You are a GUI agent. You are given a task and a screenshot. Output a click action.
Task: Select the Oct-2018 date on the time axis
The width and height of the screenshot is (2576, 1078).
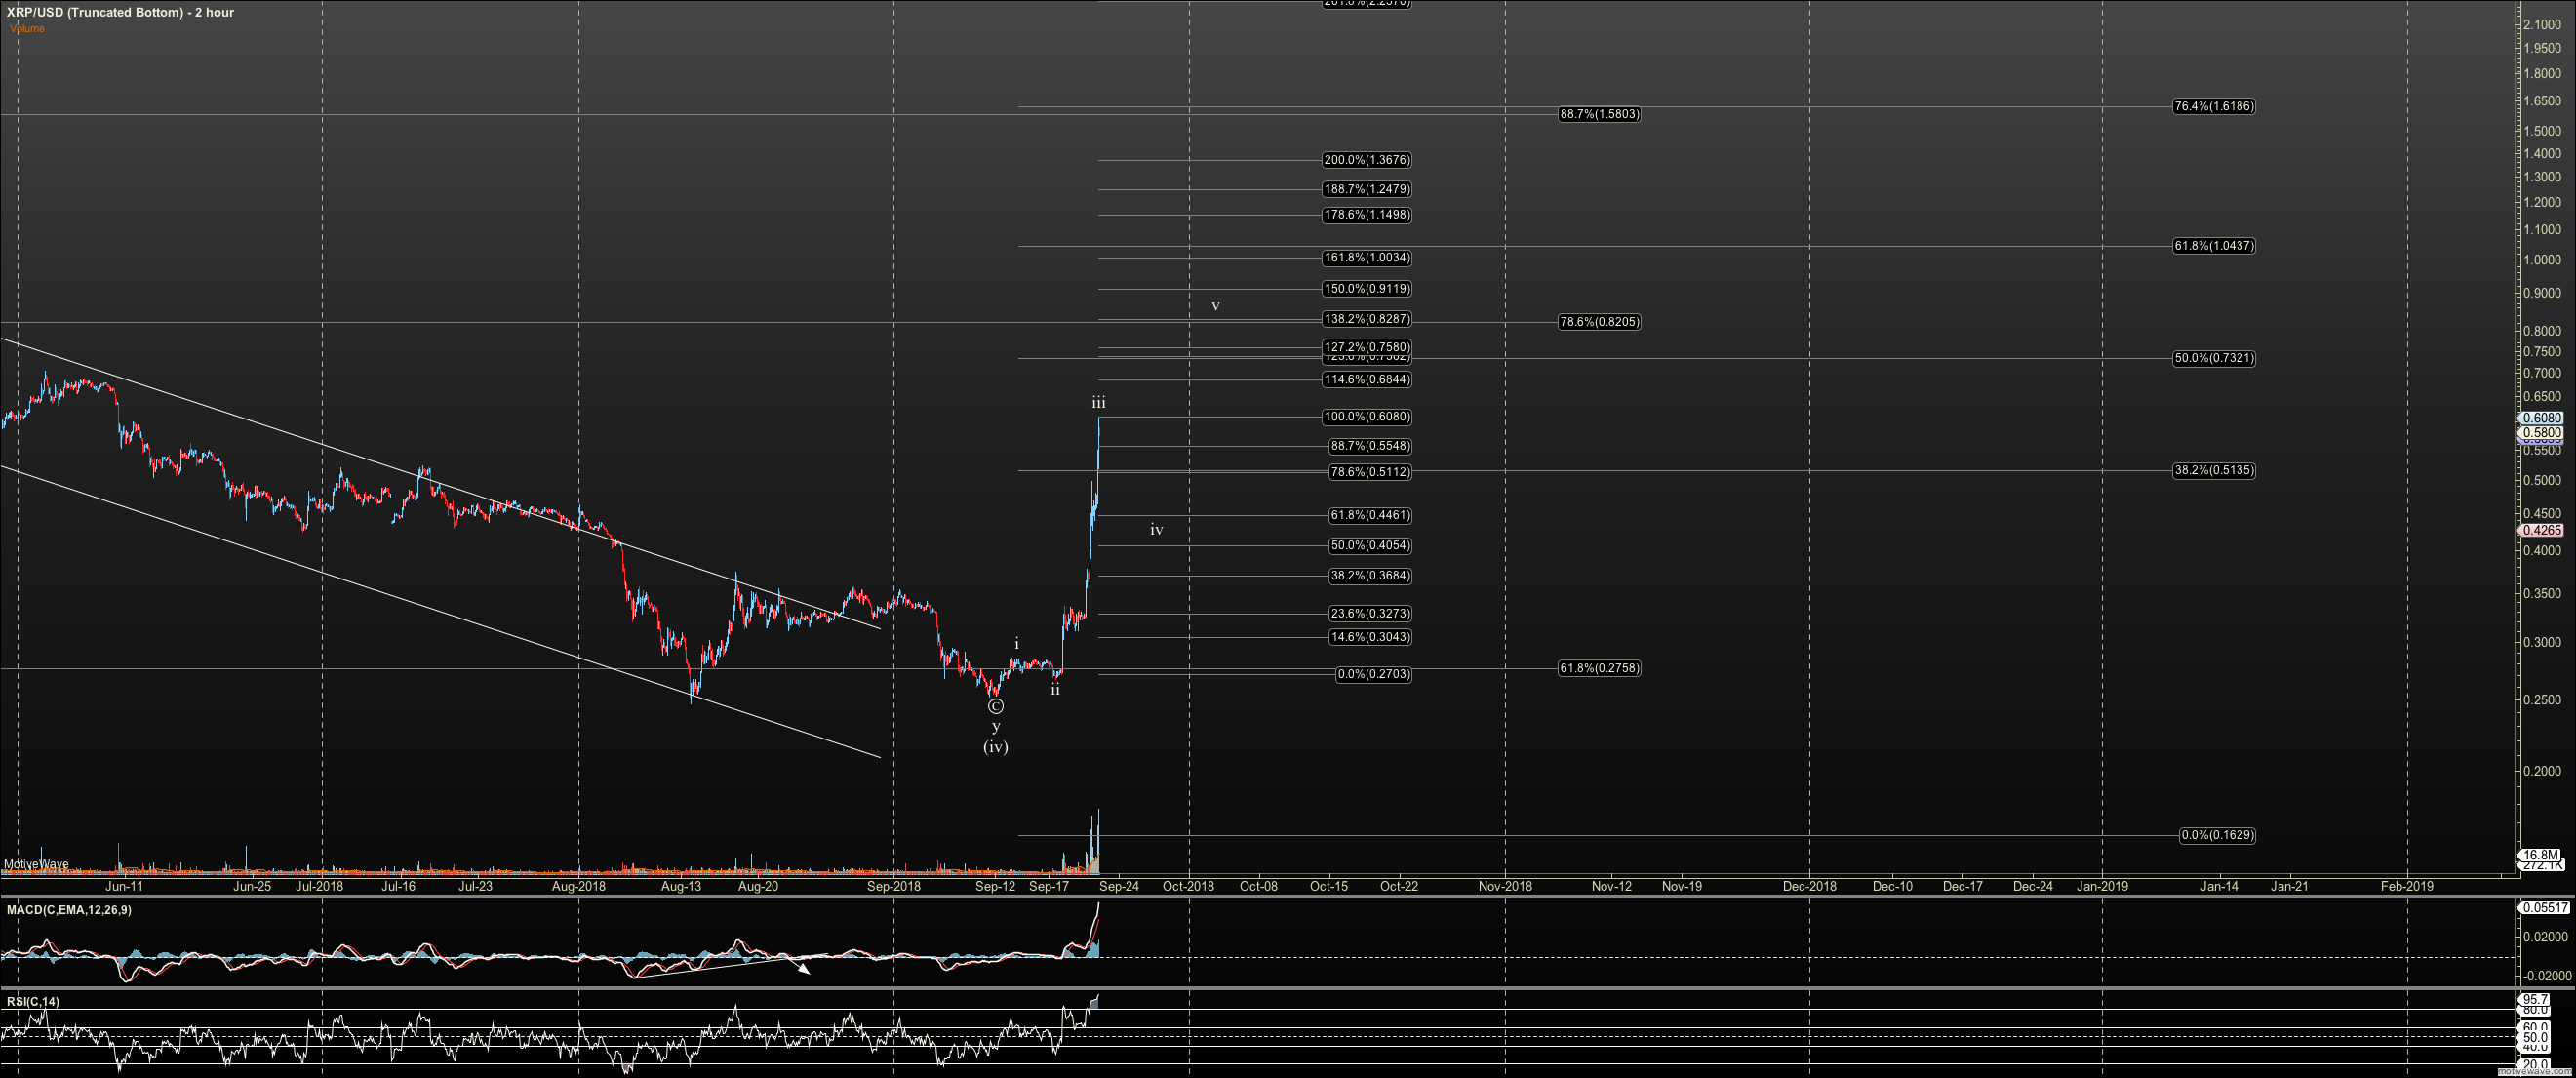(1188, 886)
